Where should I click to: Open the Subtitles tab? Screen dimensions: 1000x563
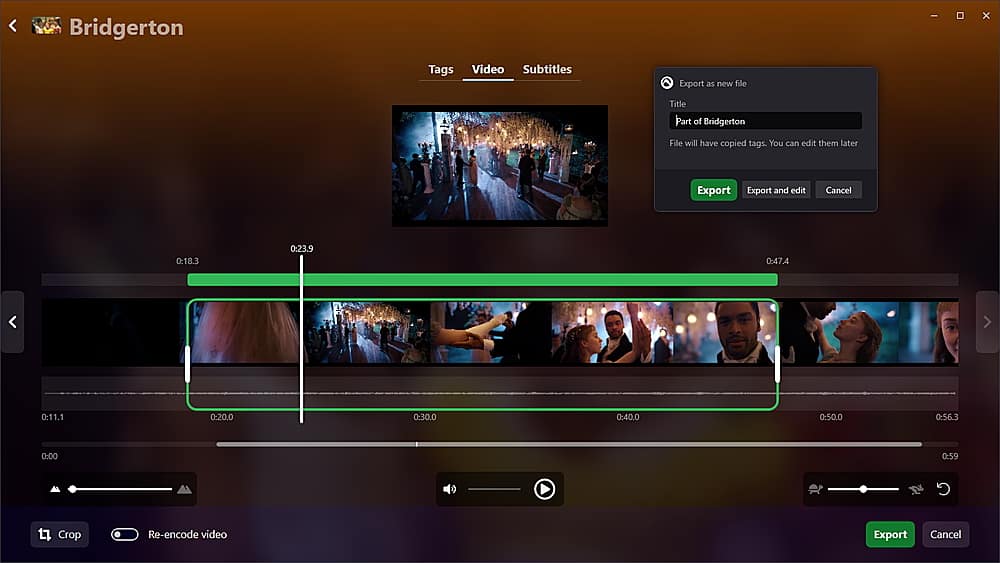pyautogui.click(x=547, y=70)
